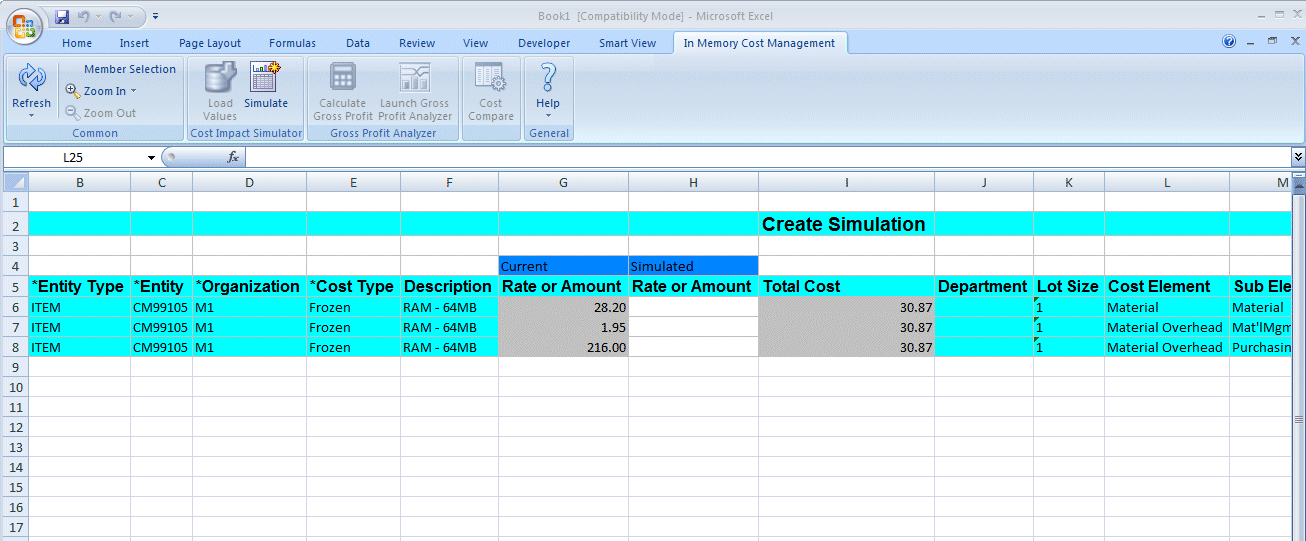
Task: Open the Home ribbon tab
Action: coord(77,43)
